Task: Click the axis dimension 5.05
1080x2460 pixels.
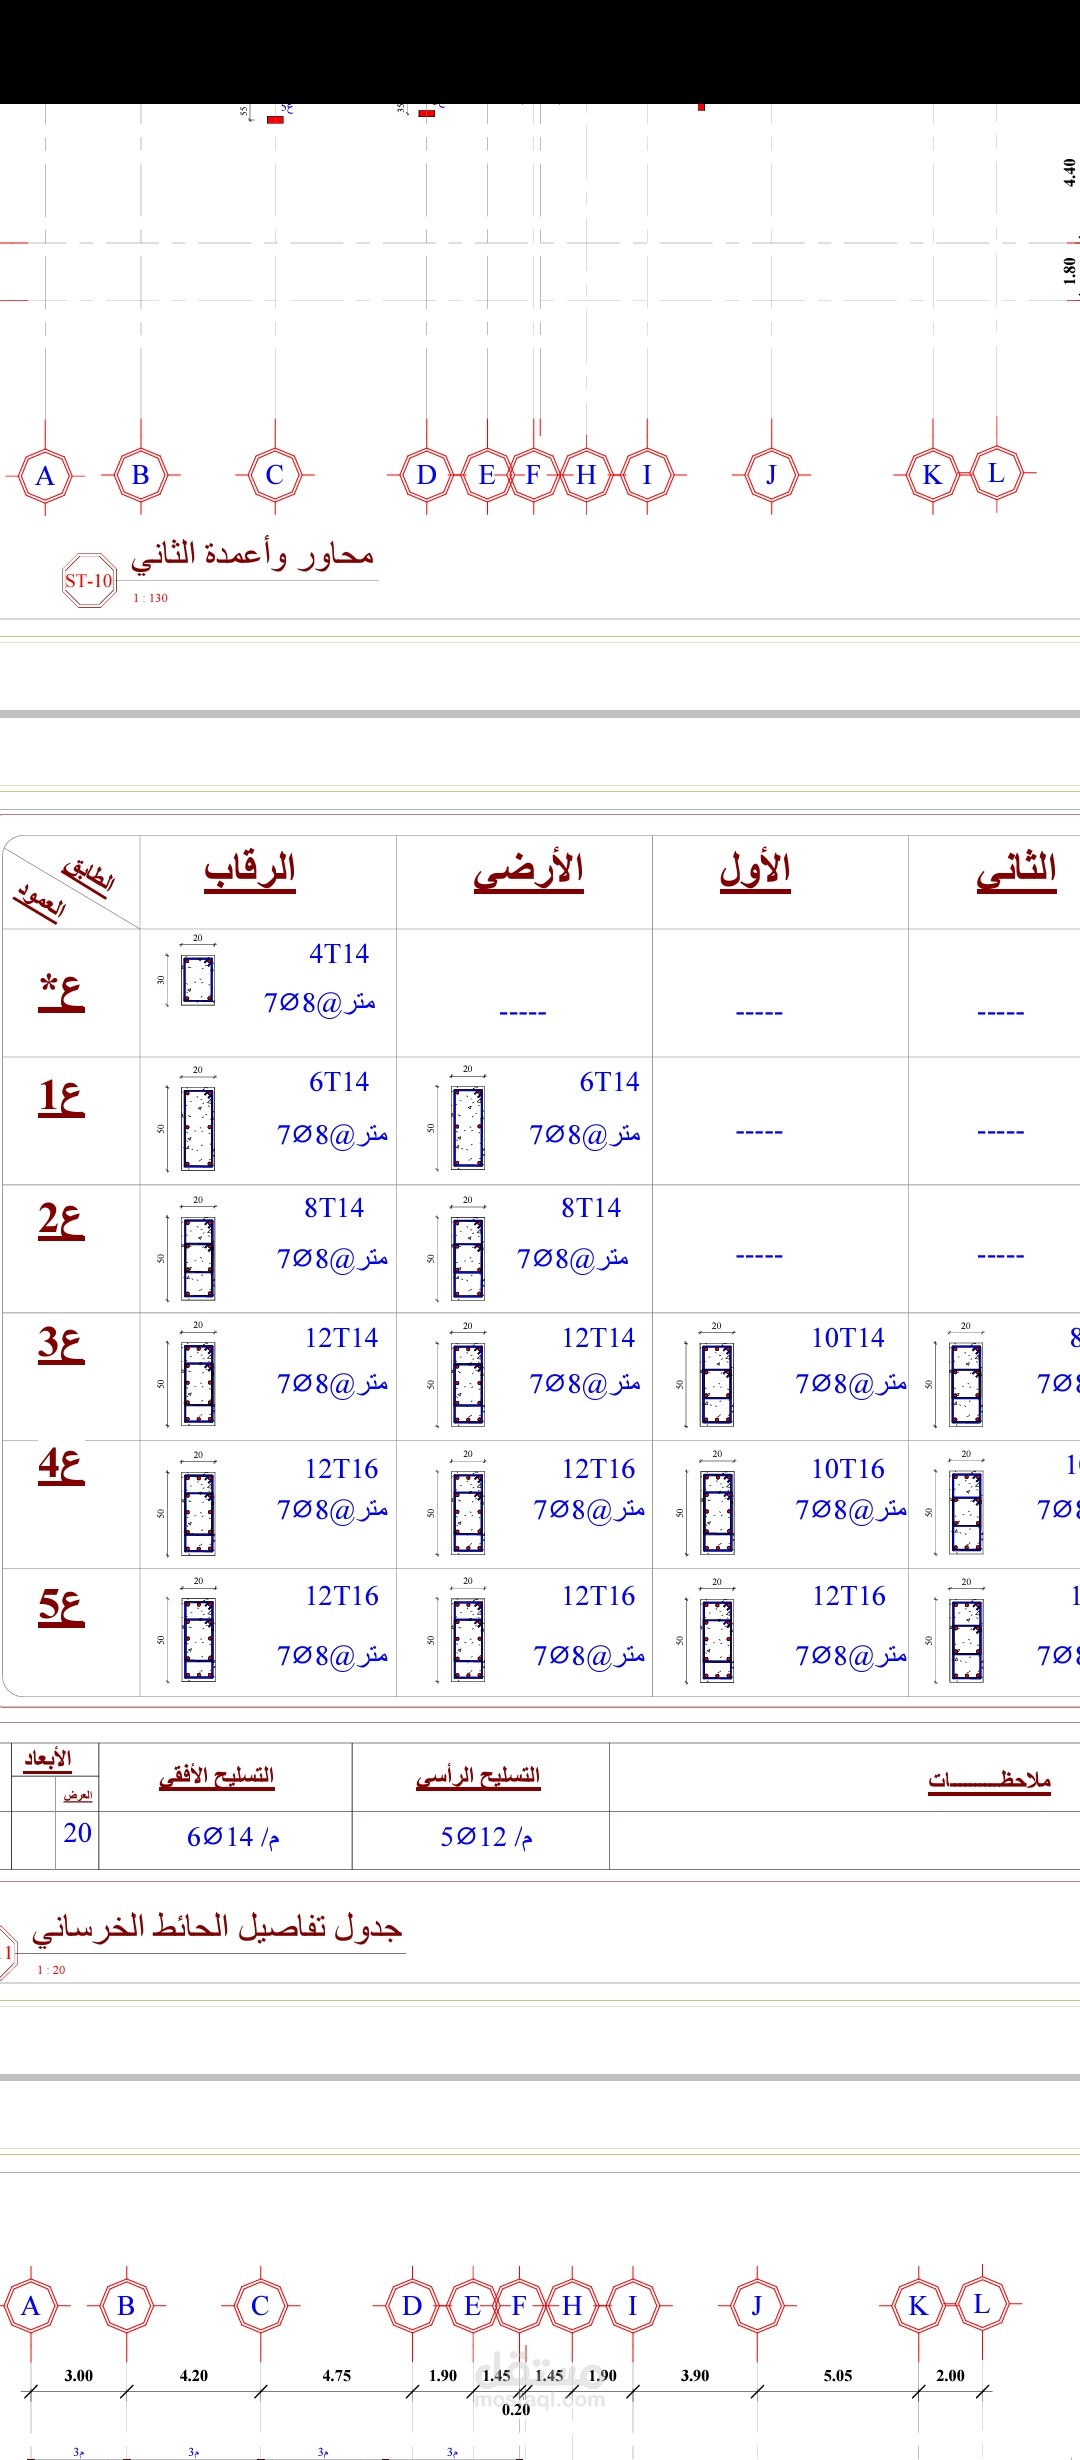Action: [838, 2375]
